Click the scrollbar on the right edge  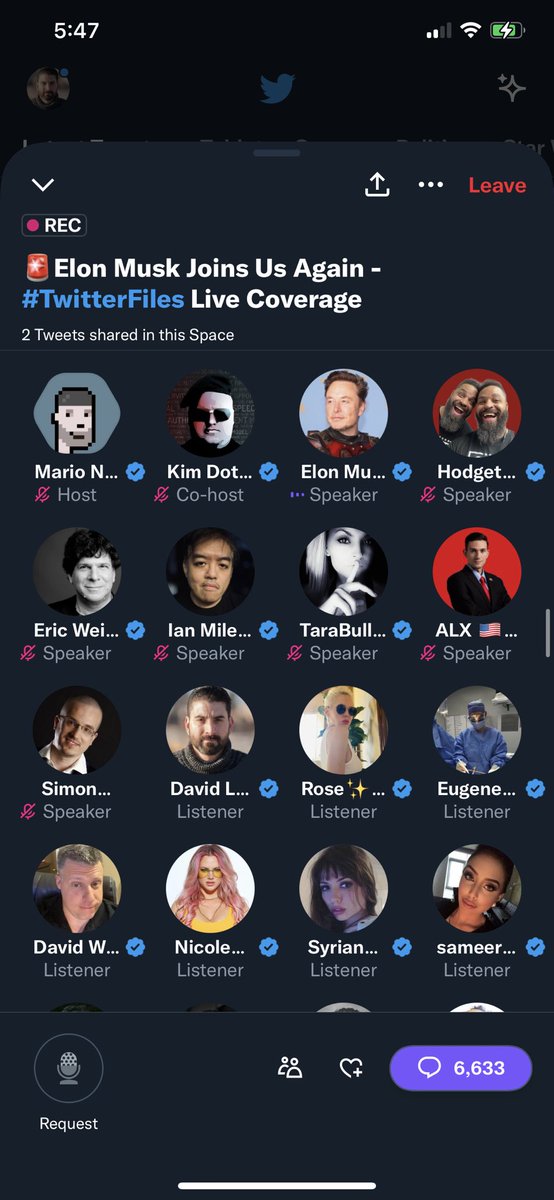pyautogui.click(x=547, y=632)
